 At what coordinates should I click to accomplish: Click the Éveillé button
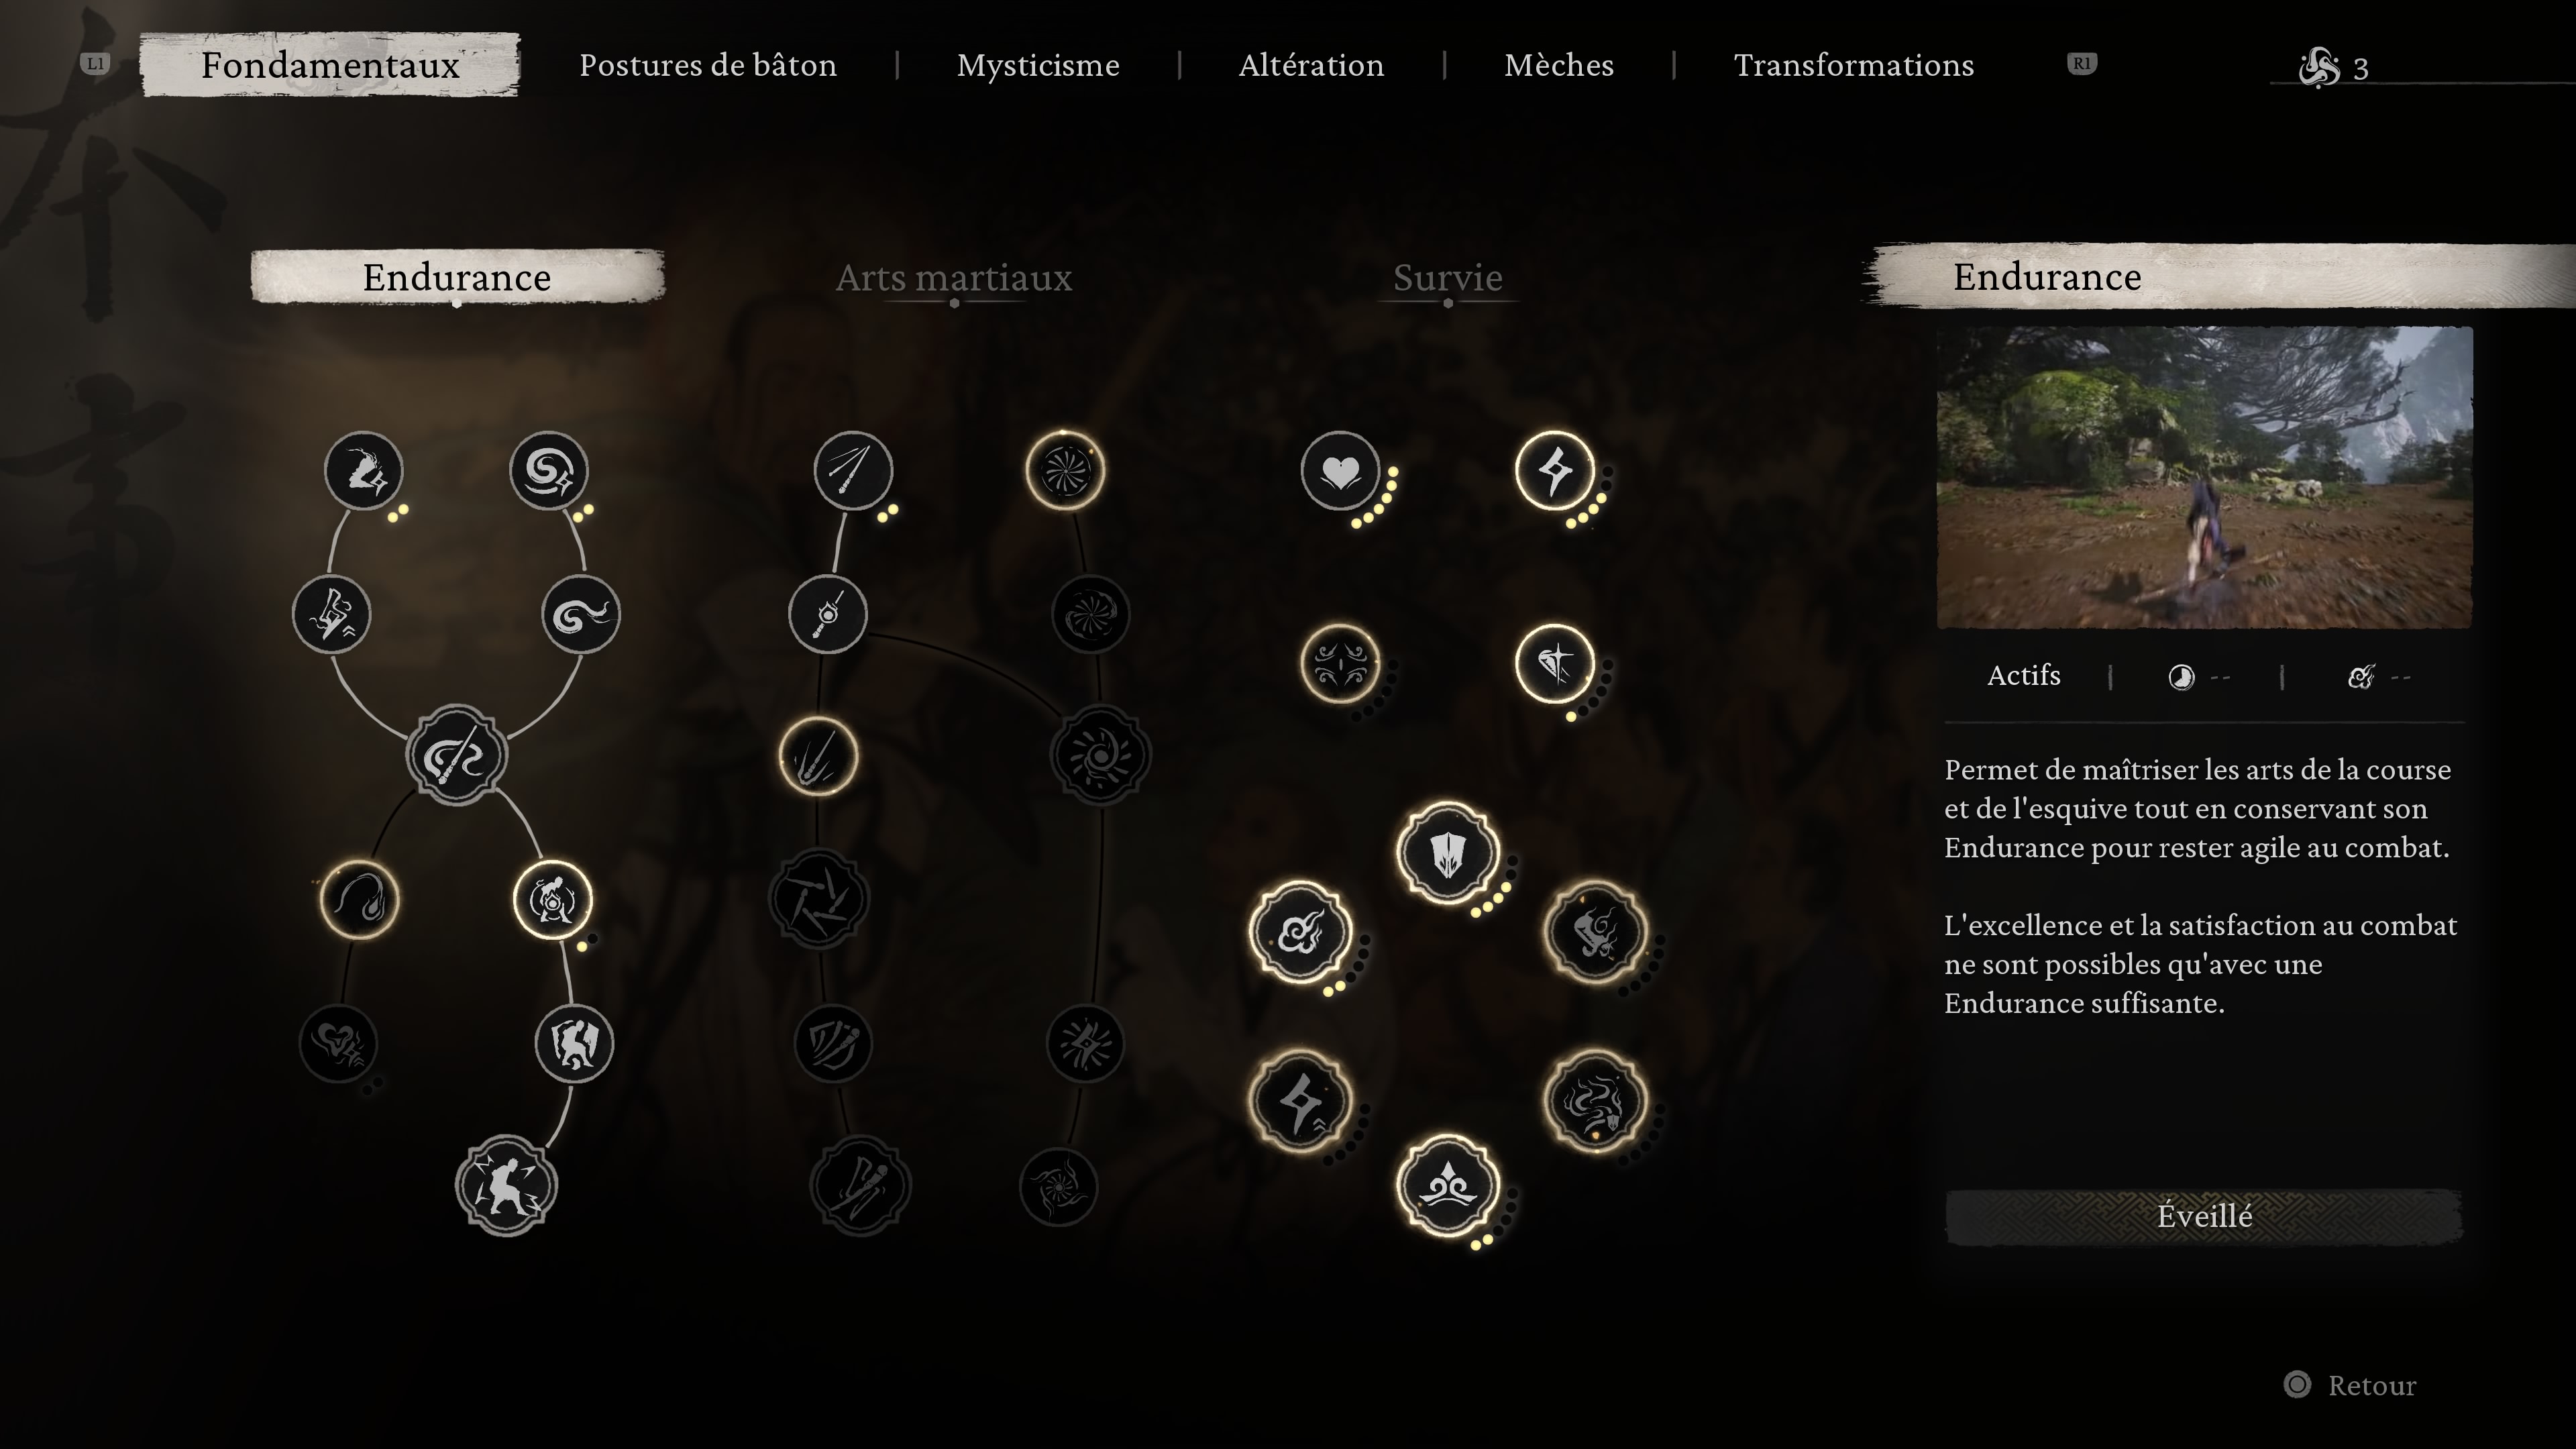pos(2204,1216)
